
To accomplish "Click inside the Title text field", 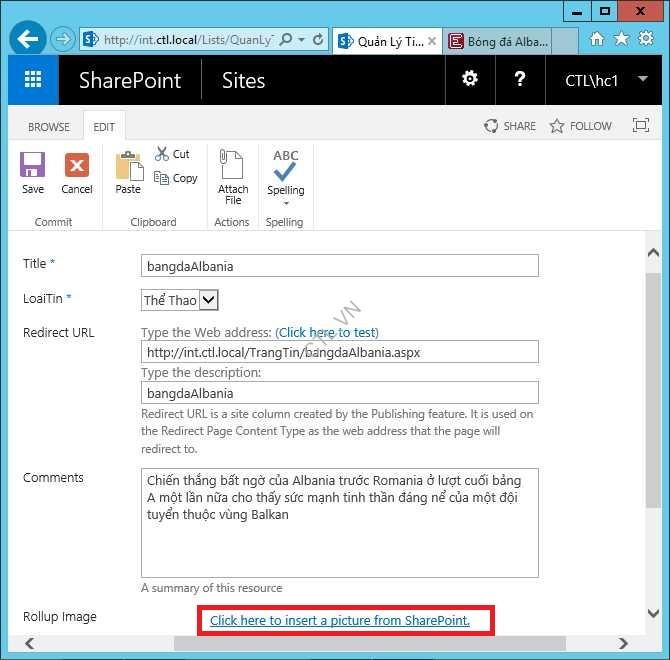I will point(340,266).
